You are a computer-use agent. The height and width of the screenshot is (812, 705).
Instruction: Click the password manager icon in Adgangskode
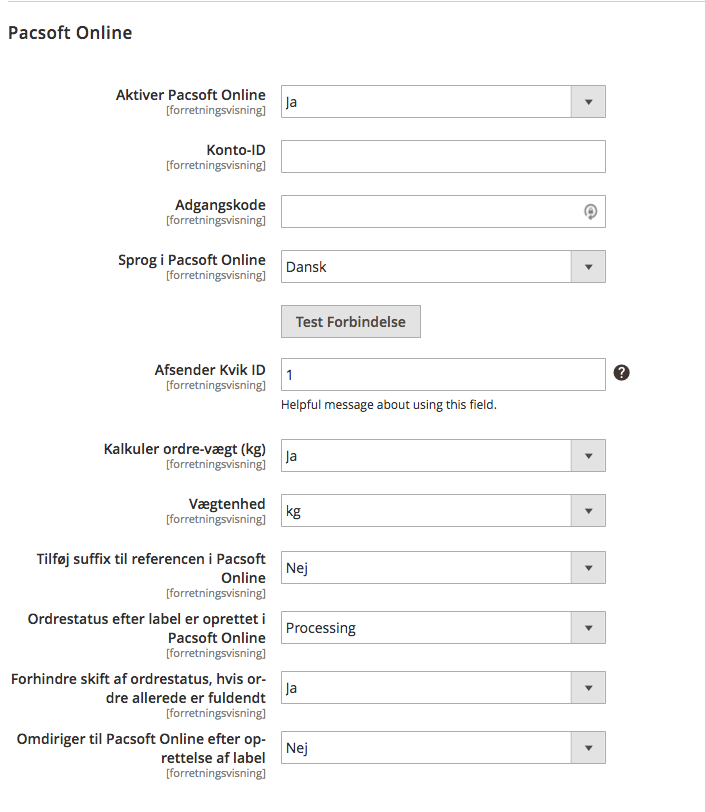tap(590, 211)
